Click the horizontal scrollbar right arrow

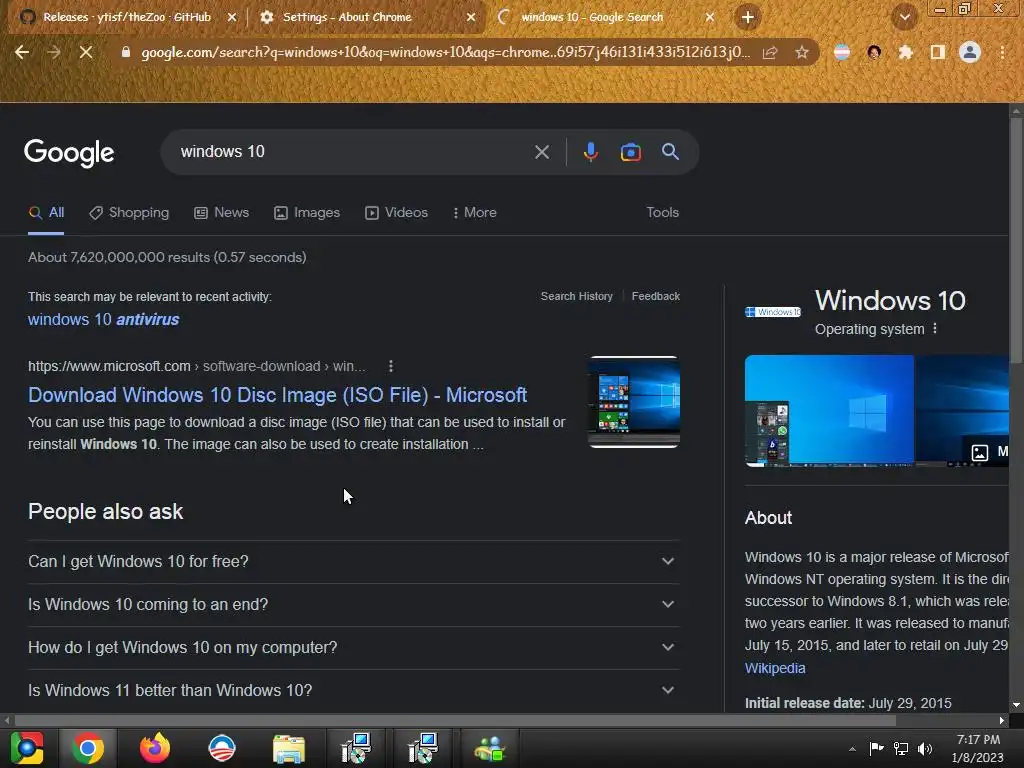pos(1002,720)
